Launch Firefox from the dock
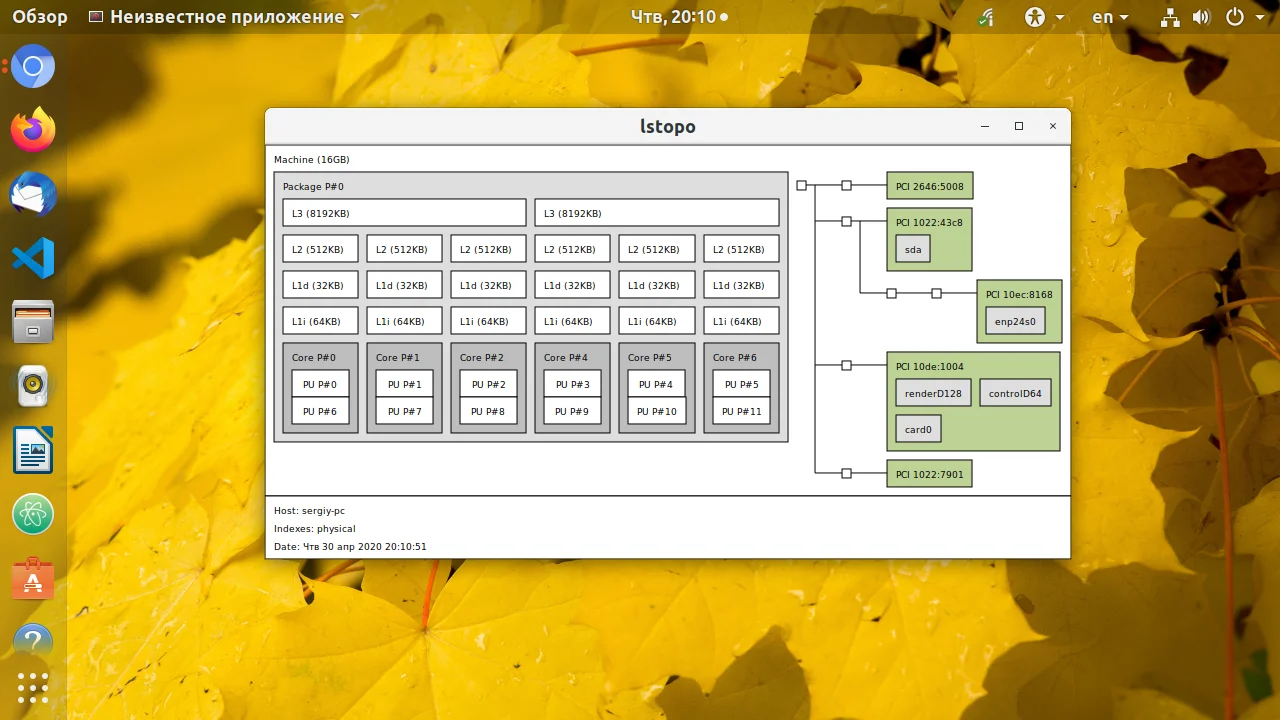The height and width of the screenshot is (720, 1280). pos(33,130)
